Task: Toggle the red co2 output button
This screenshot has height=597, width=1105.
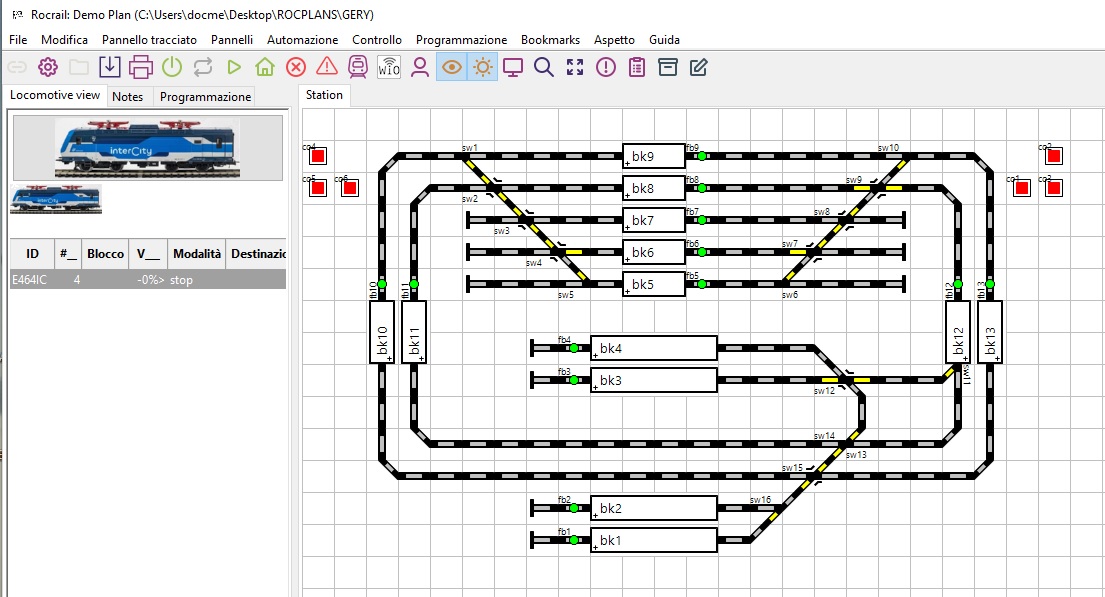Action: point(1053,156)
